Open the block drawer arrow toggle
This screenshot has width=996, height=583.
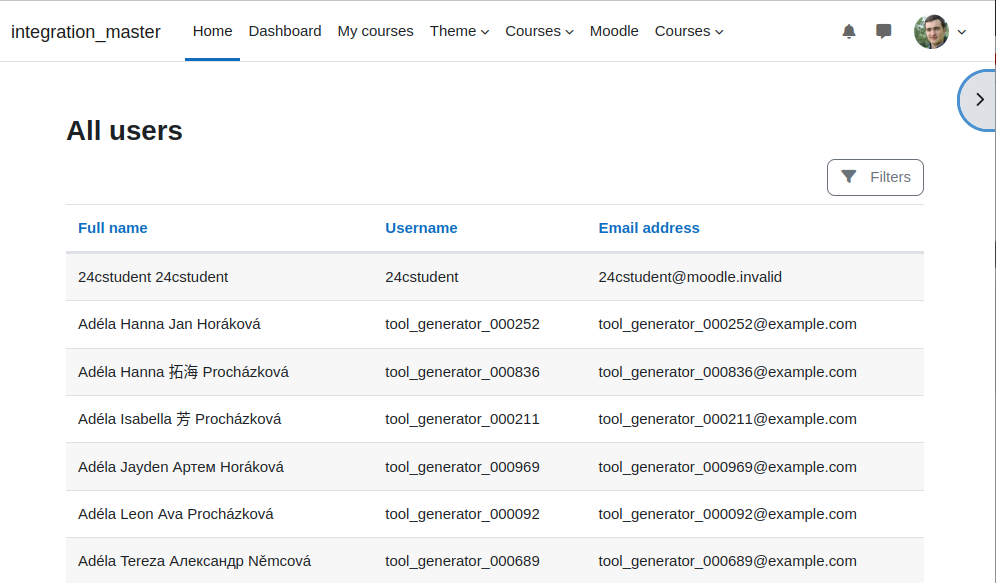(979, 100)
